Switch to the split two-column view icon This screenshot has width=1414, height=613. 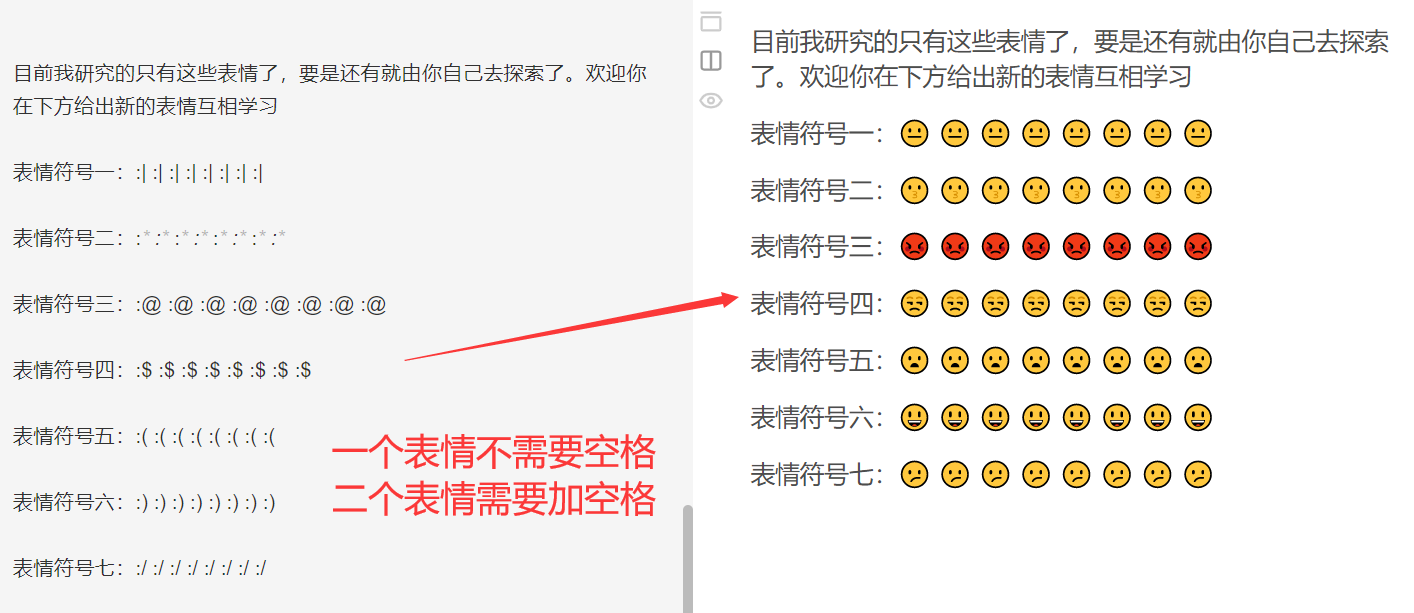point(710,61)
